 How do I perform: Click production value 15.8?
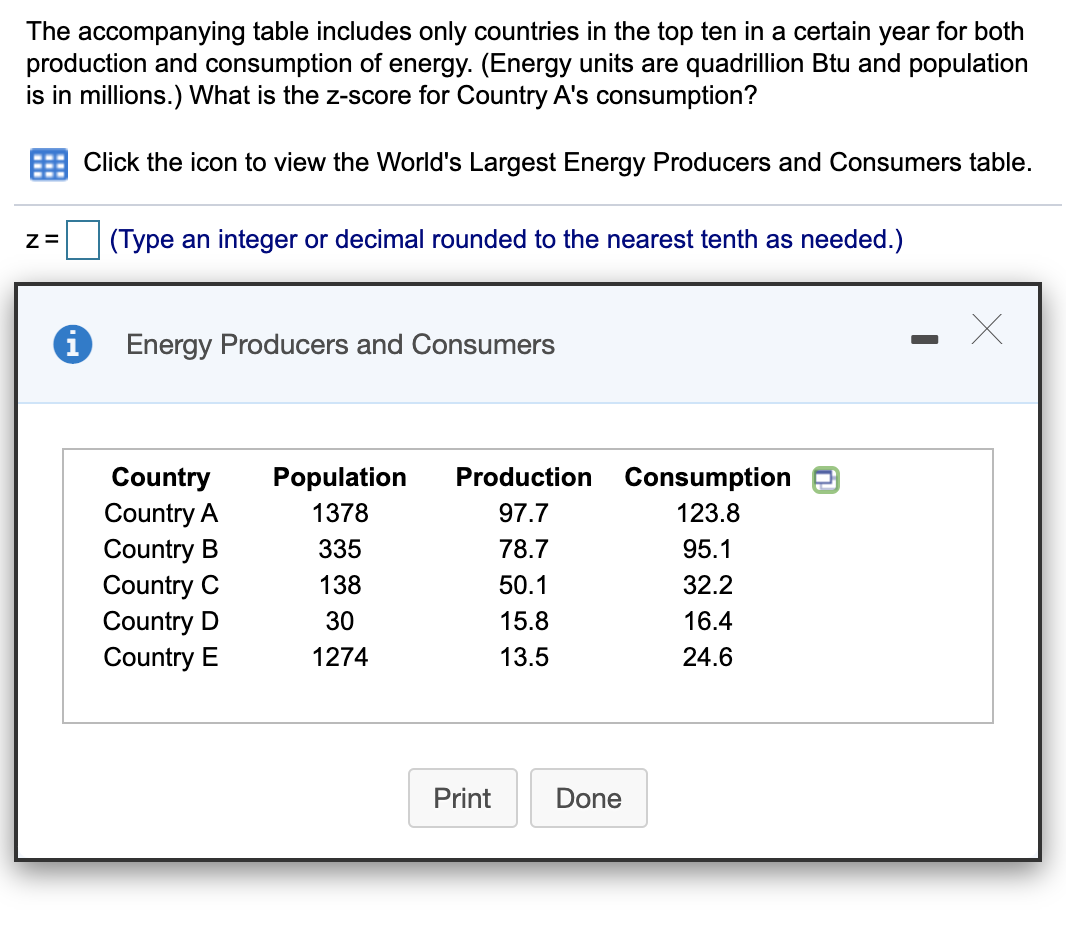pos(523,622)
